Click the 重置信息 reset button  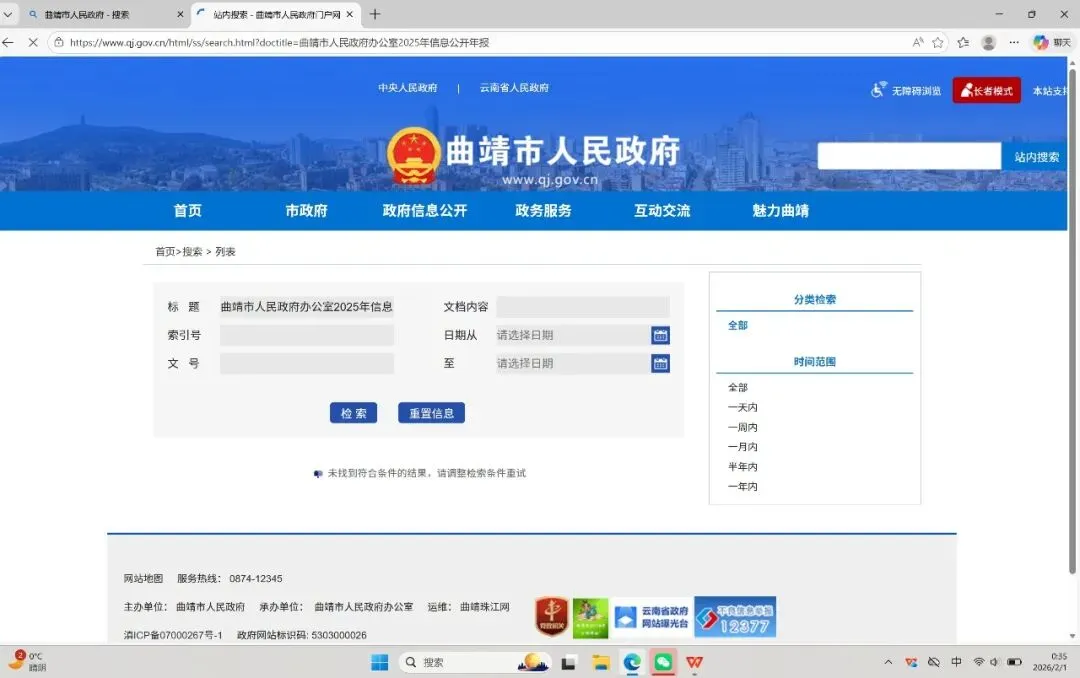tap(431, 413)
